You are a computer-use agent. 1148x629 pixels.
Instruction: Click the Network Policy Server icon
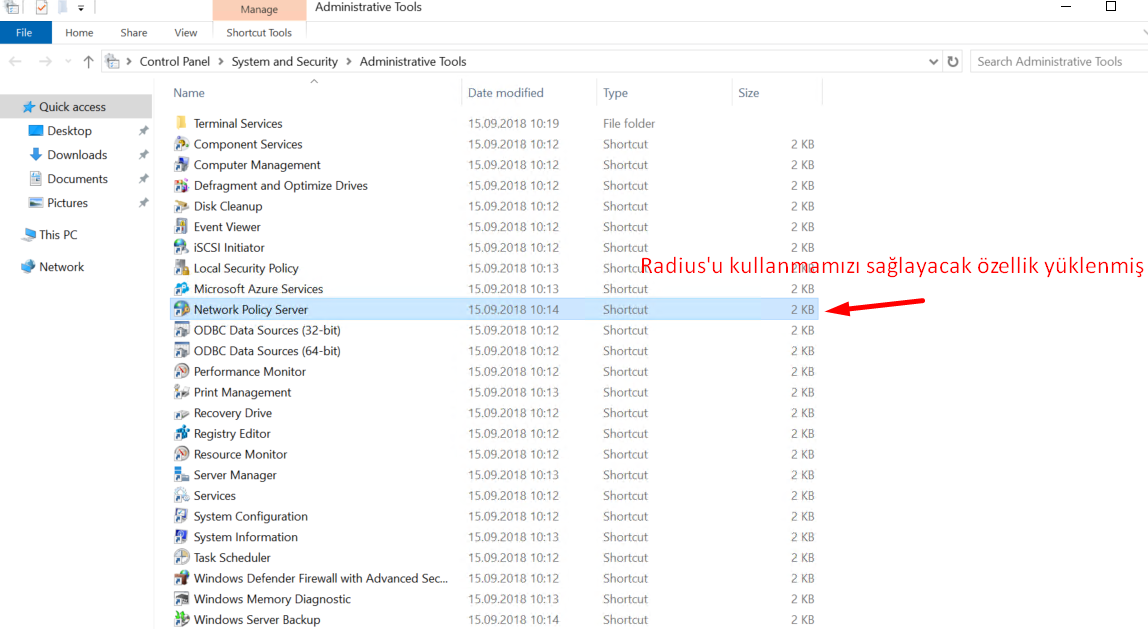coord(181,309)
